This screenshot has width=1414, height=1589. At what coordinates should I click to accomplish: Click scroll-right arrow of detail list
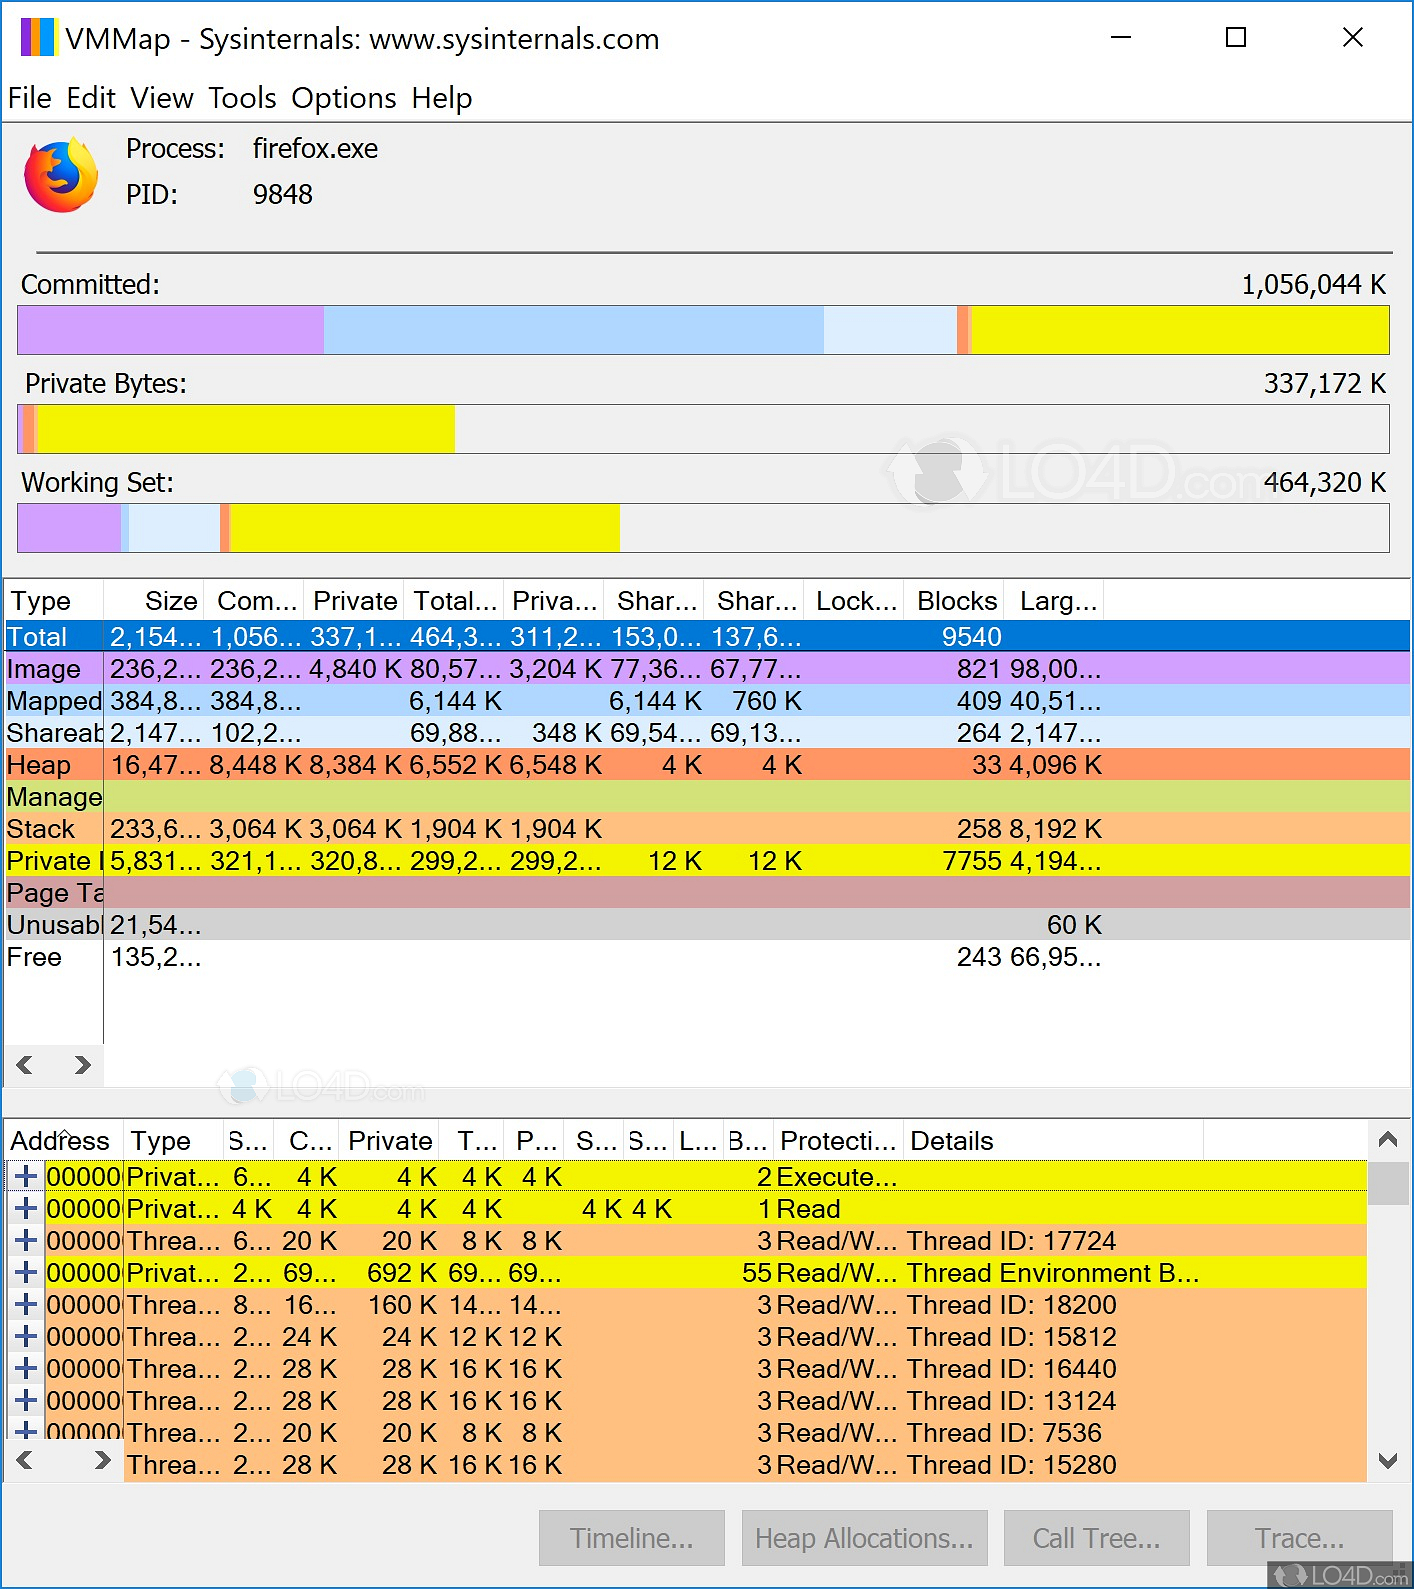tap(102, 1460)
